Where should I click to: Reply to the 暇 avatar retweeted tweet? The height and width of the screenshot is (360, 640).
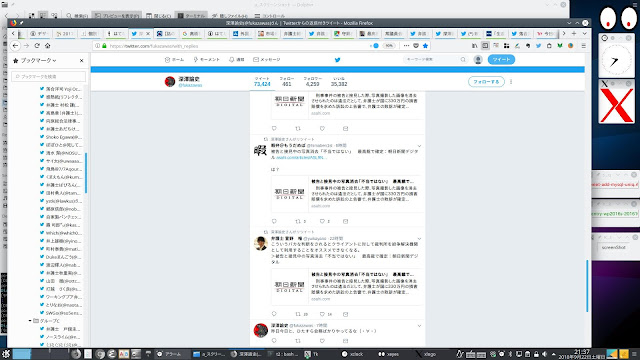(x=274, y=221)
